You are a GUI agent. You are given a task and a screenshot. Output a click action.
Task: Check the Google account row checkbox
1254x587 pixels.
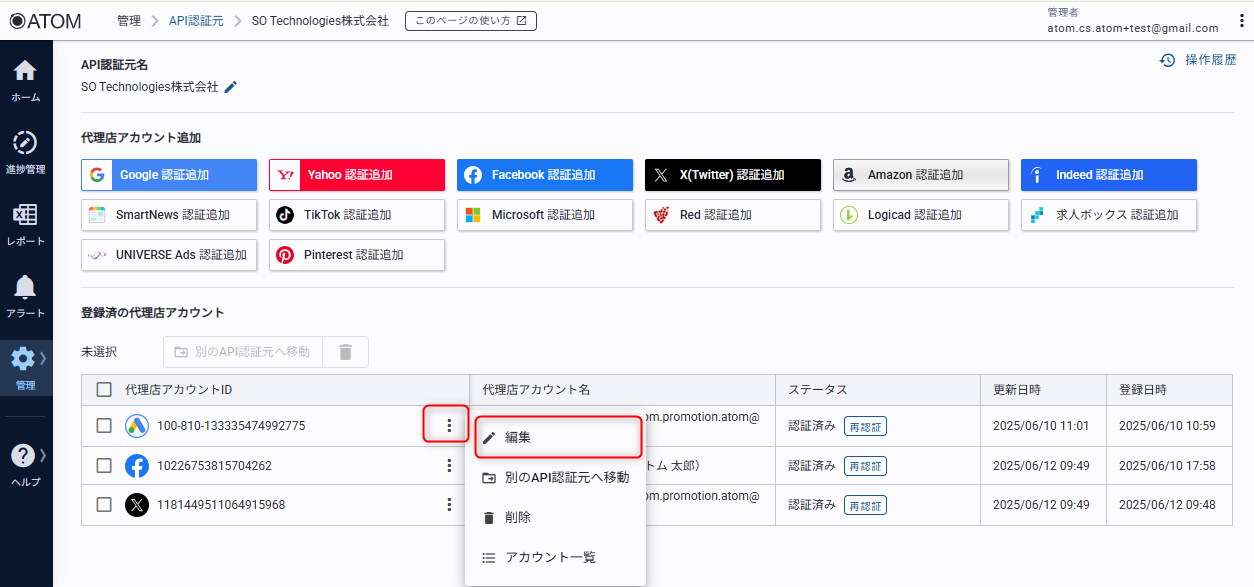point(104,426)
